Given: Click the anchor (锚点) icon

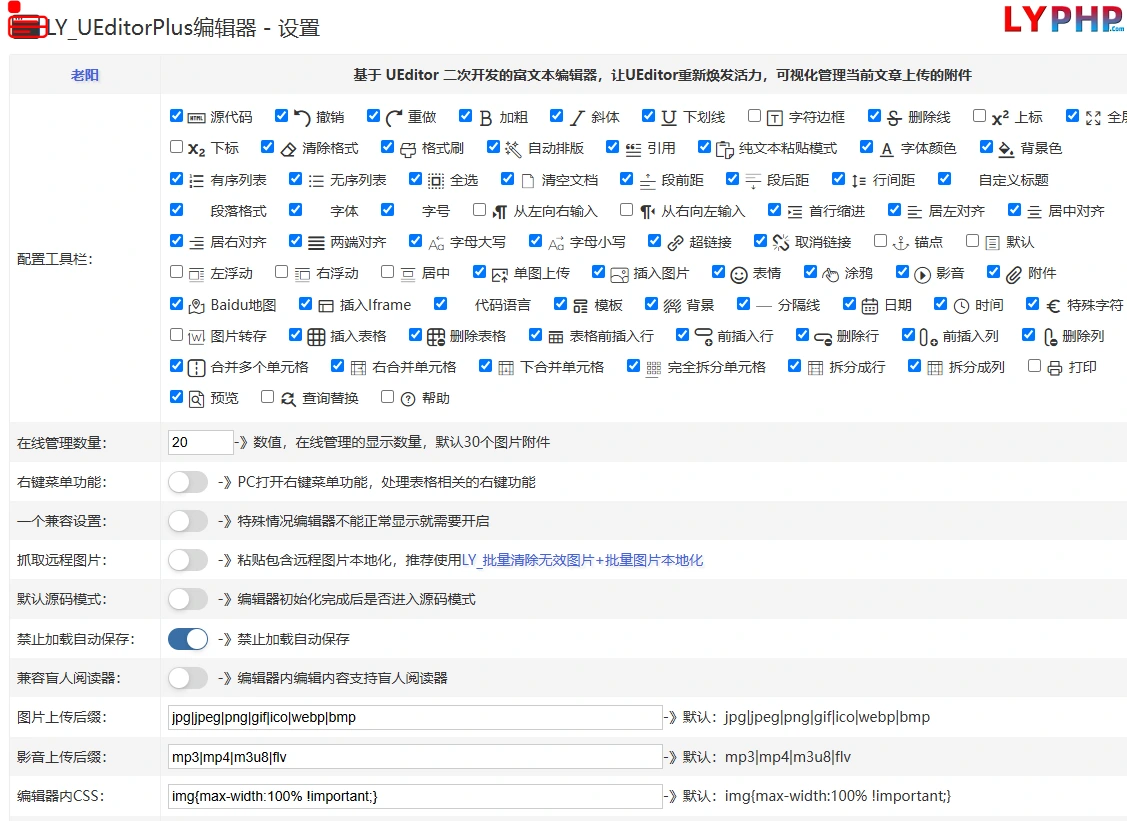Looking at the screenshot, I should tap(901, 243).
